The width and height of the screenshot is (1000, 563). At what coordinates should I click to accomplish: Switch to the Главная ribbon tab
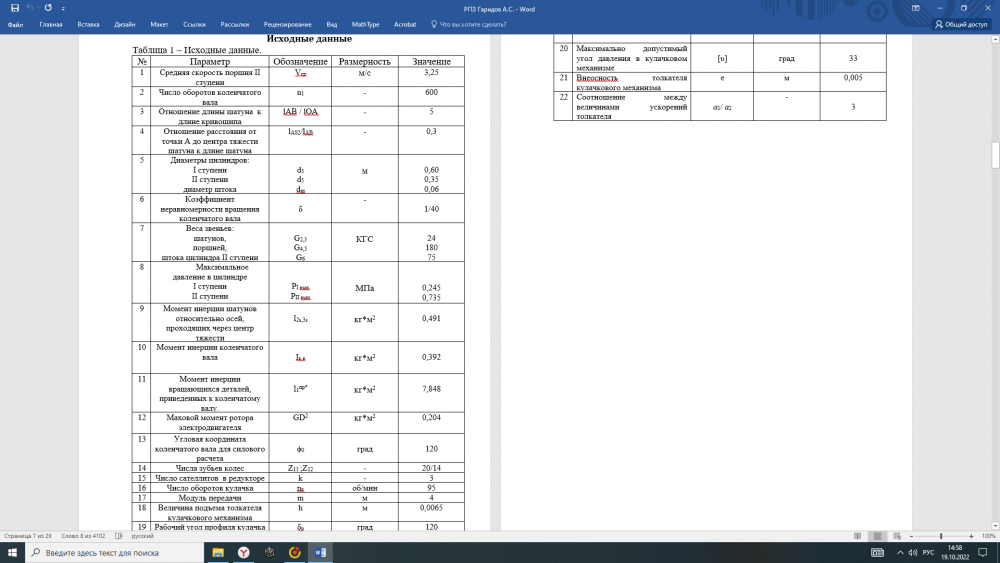[x=51, y=24]
